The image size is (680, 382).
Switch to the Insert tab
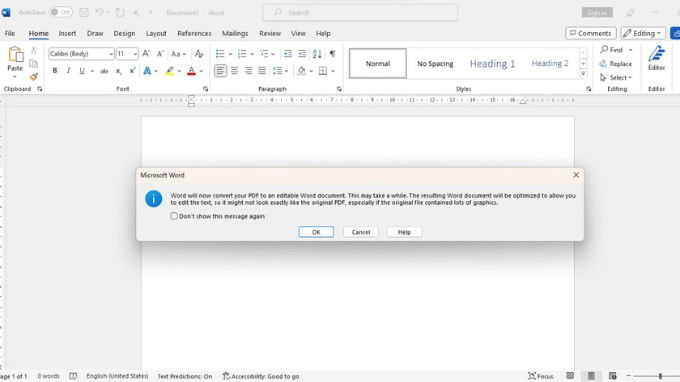(67, 33)
